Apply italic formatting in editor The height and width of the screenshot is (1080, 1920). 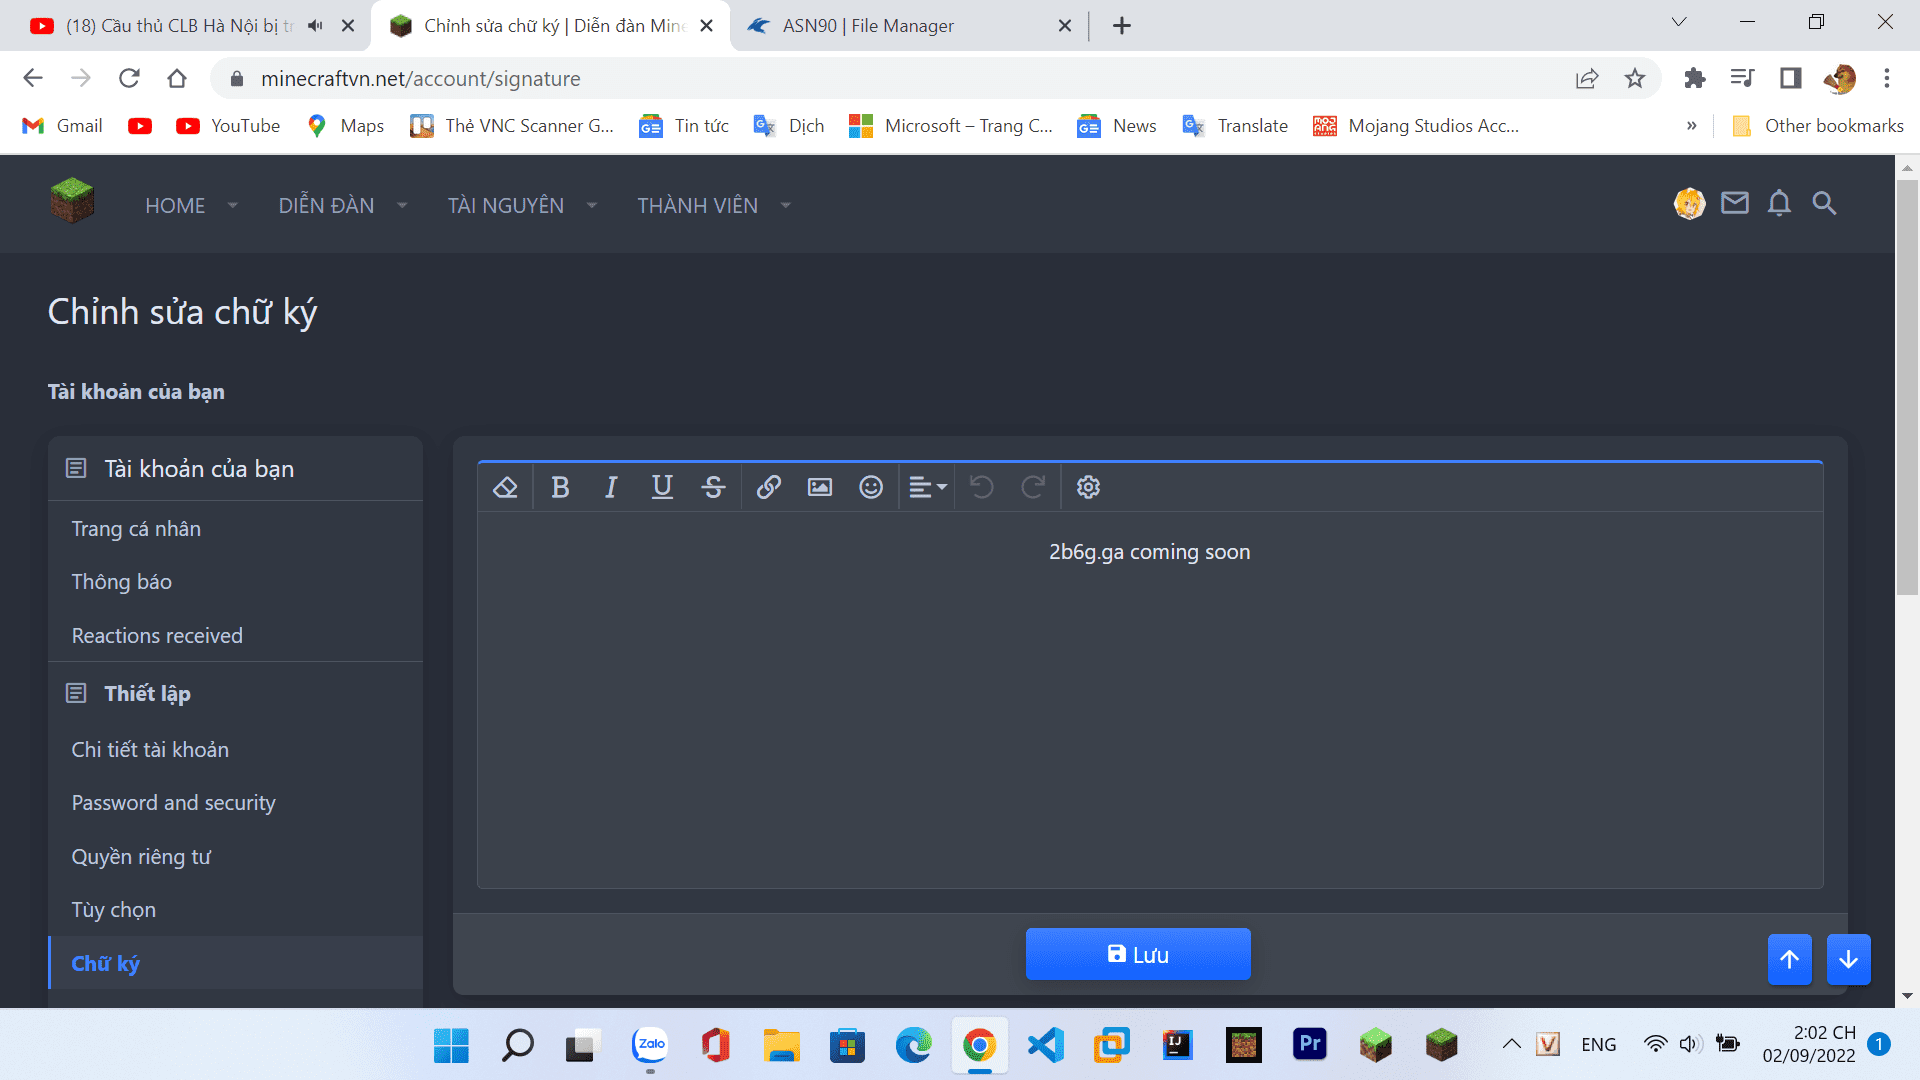pyautogui.click(x=611, y=487)
